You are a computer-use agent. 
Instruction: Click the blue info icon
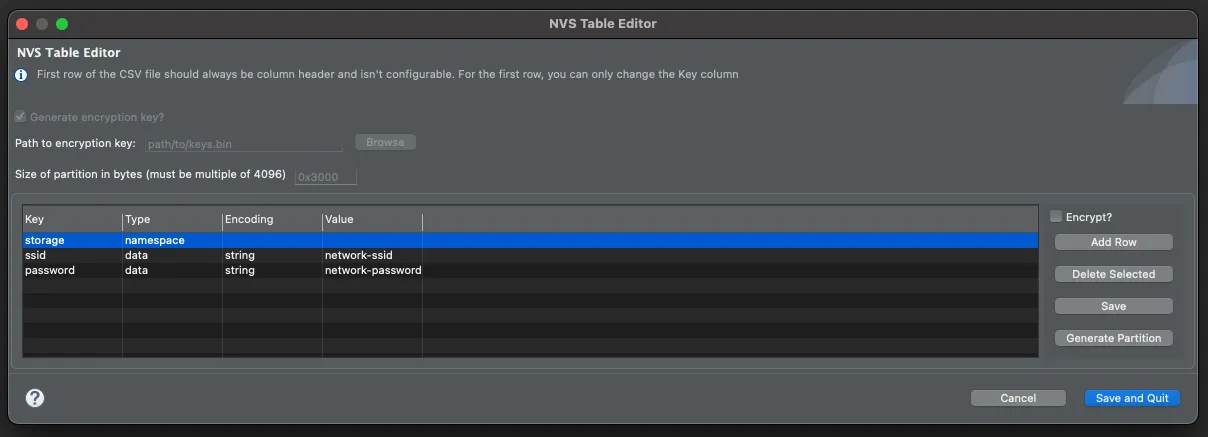pyautogui.click(x=21, y=75)
